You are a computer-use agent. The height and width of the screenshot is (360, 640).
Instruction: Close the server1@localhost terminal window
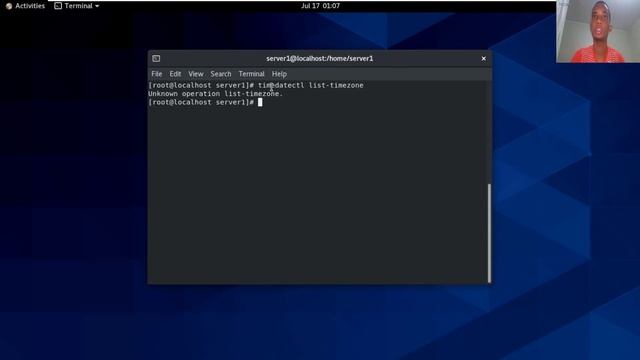[484, 58]
